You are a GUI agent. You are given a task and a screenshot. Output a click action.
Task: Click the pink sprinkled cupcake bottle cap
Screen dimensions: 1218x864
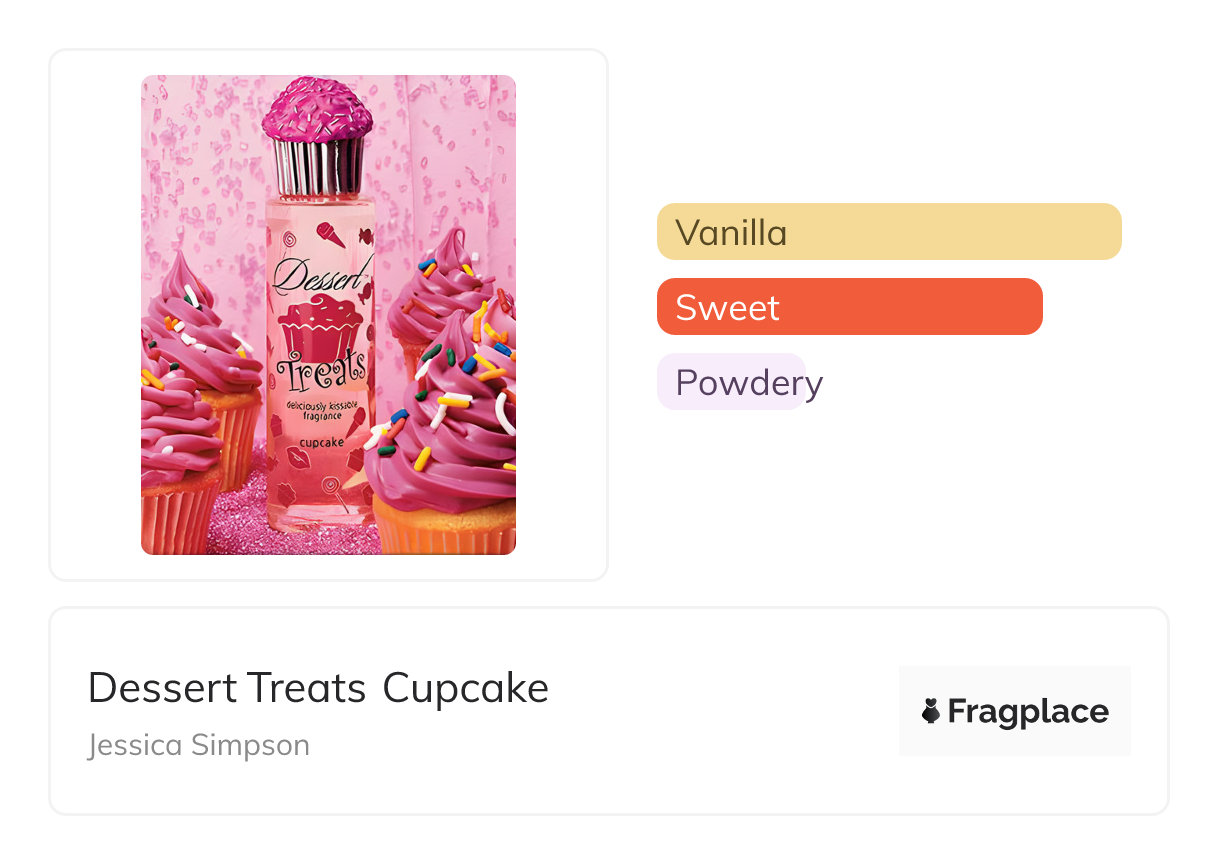click(x=316, y=108)
